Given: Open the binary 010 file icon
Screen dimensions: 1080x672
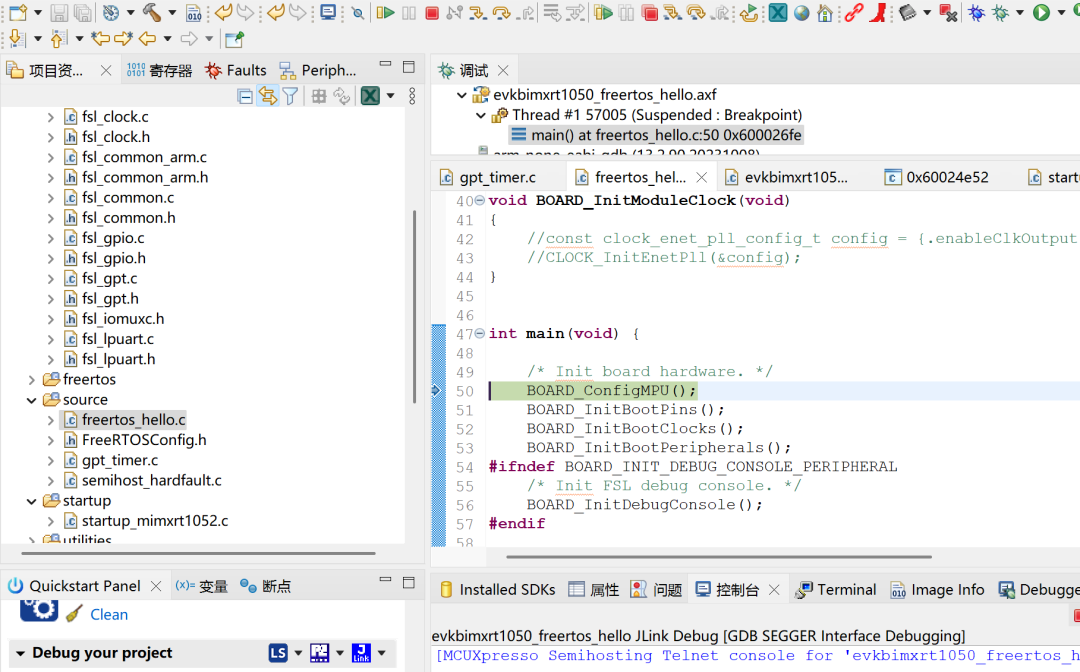Looking at the screenshot, I should point(194,12).
